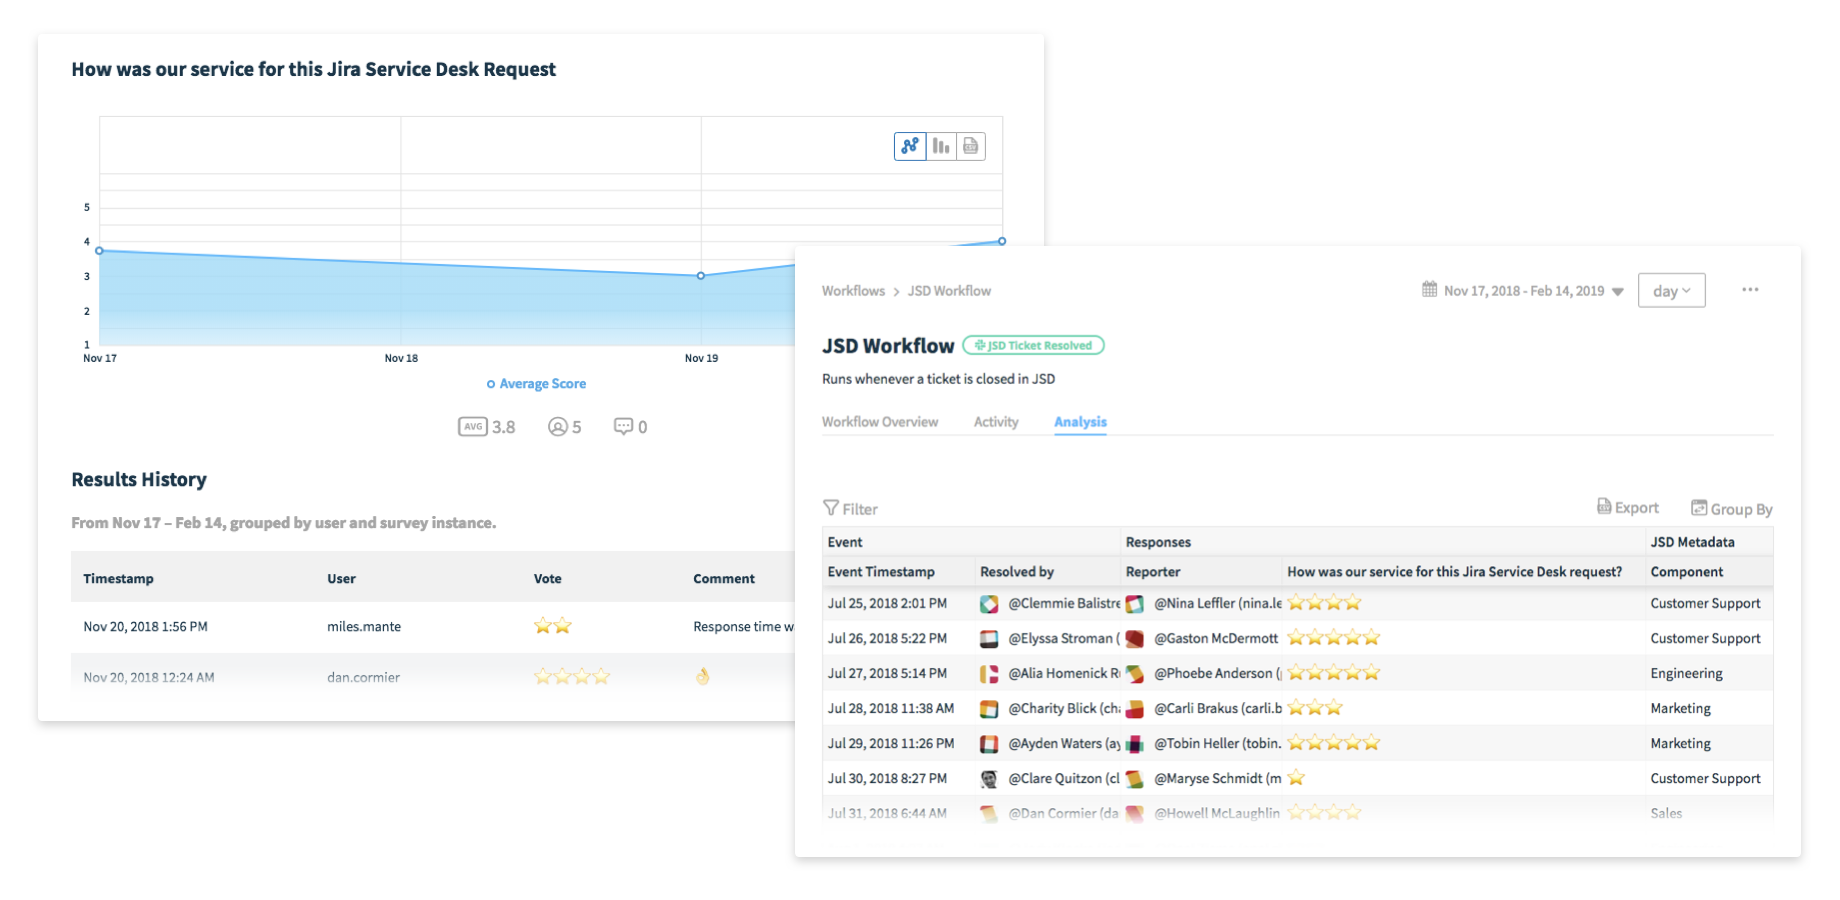Click avatar of Charity Blick

click(989, 709)
